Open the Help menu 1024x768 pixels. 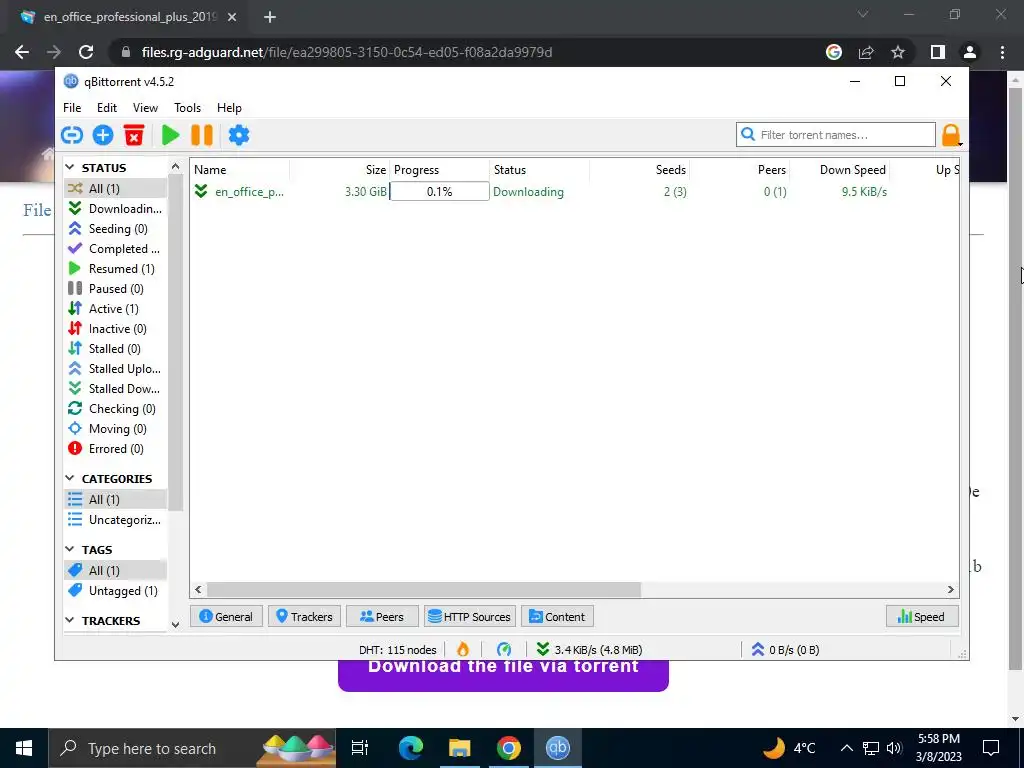pos(229,108)
